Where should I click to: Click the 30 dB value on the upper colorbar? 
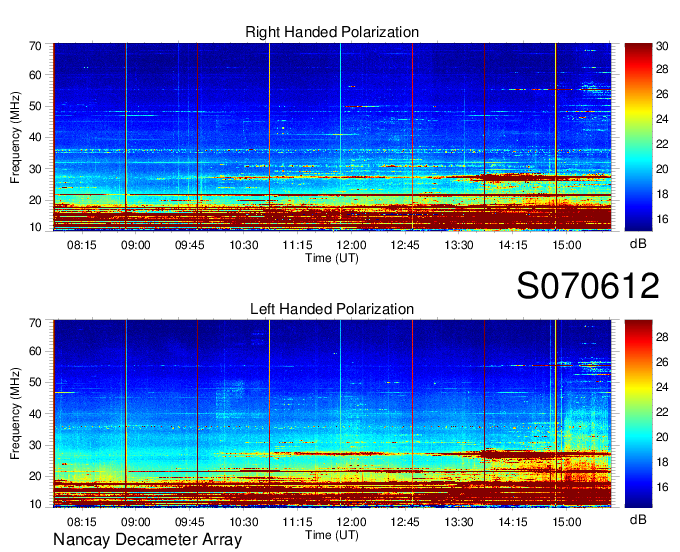point(662,46)
